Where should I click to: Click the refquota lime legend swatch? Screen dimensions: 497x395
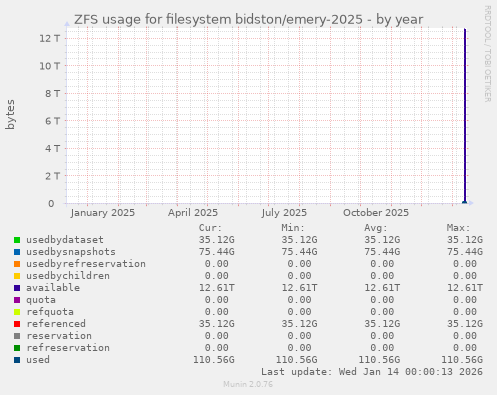(17, 312)
